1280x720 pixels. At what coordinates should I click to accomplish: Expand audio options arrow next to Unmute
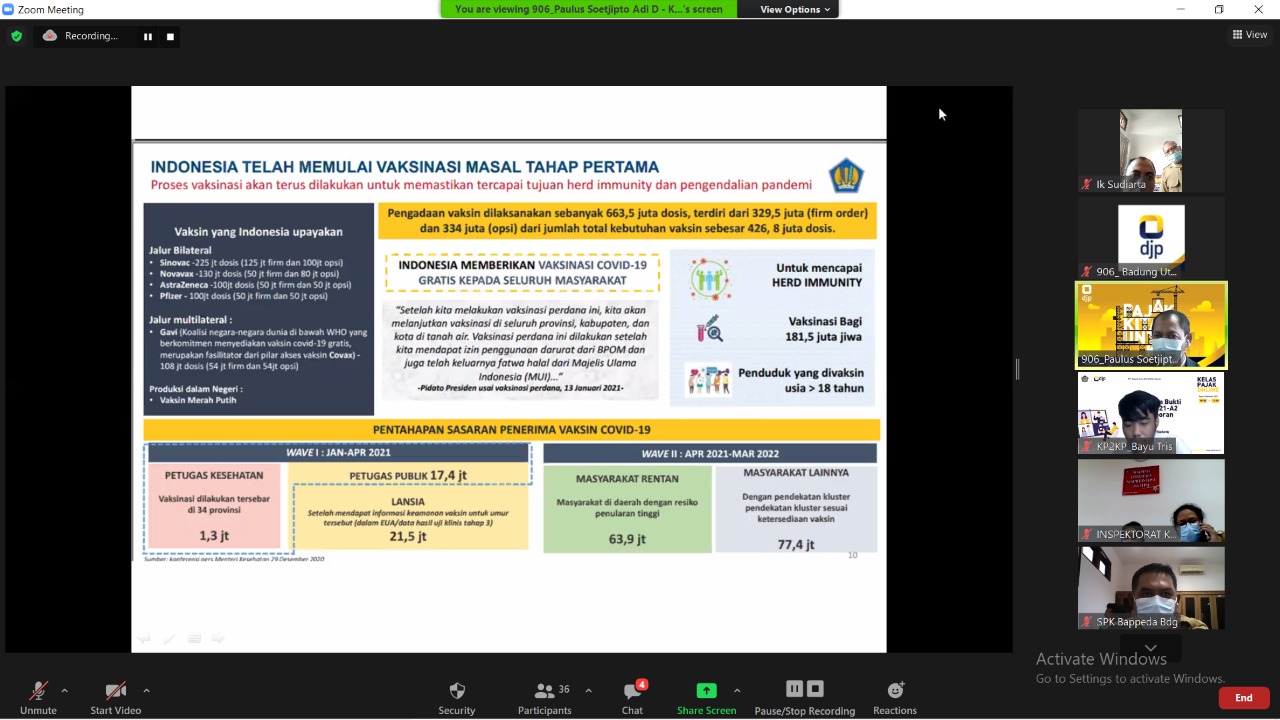click(x=65, y=690)
